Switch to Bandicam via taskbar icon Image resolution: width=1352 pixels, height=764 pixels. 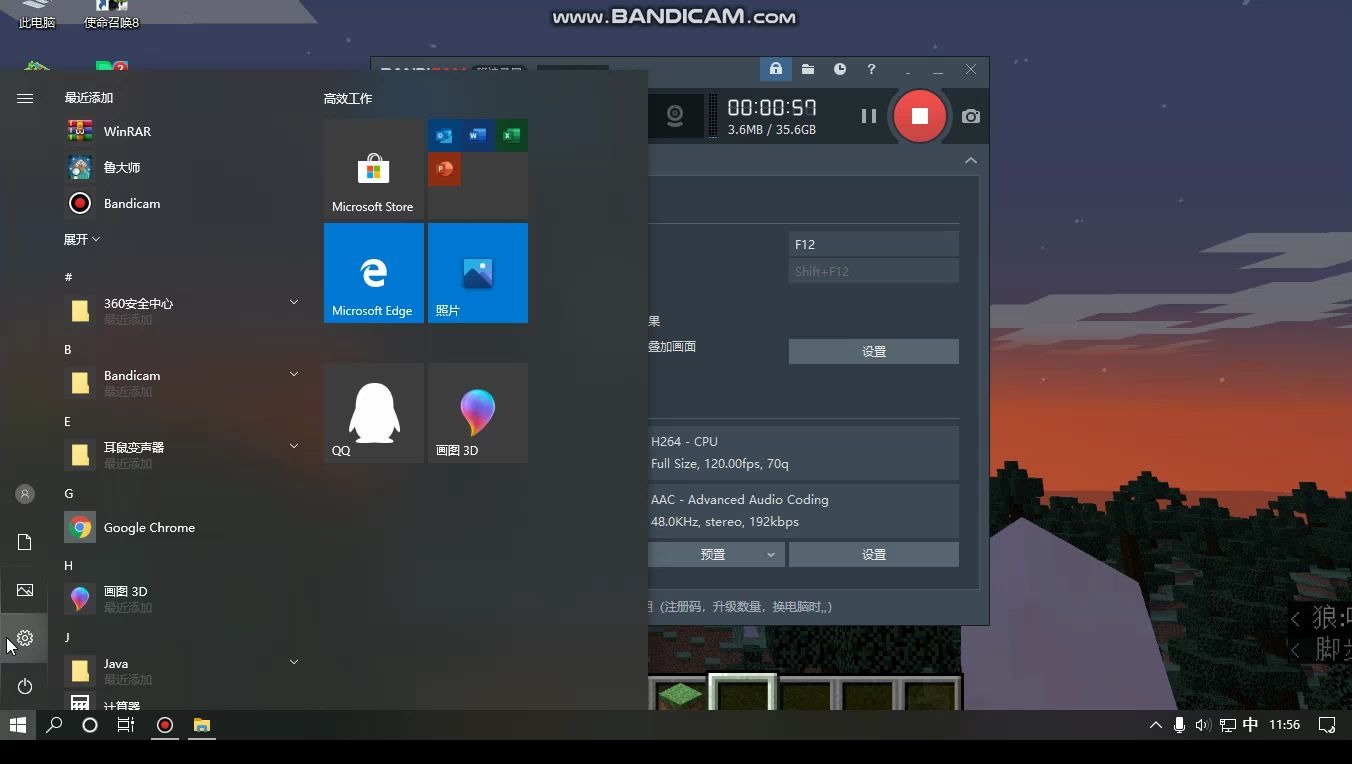coord(165,725)
